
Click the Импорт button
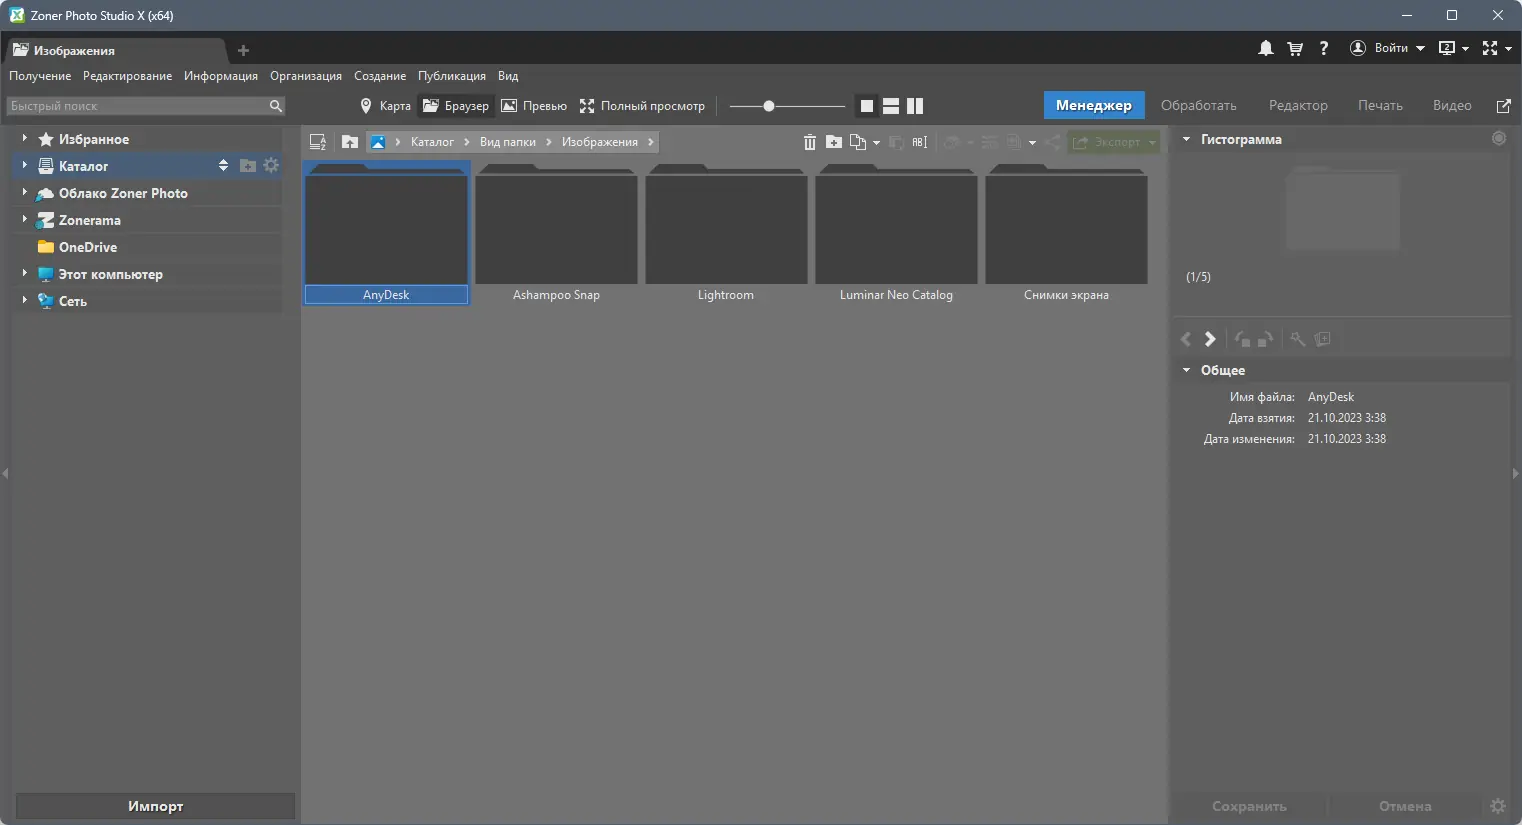156,806
